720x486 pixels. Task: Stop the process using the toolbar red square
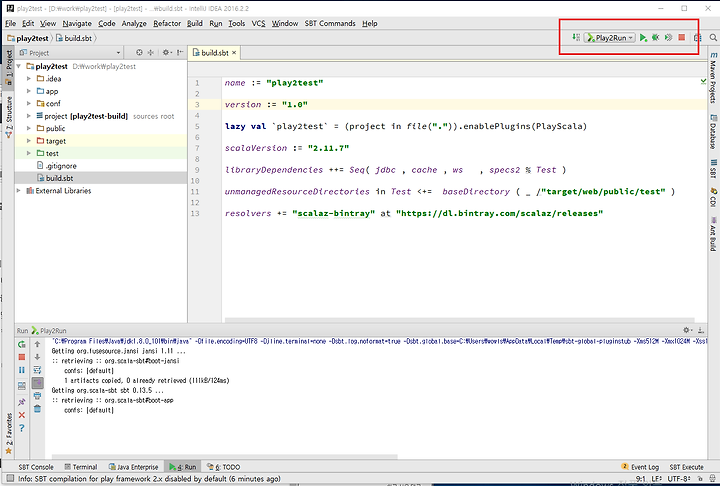point(682,38)
